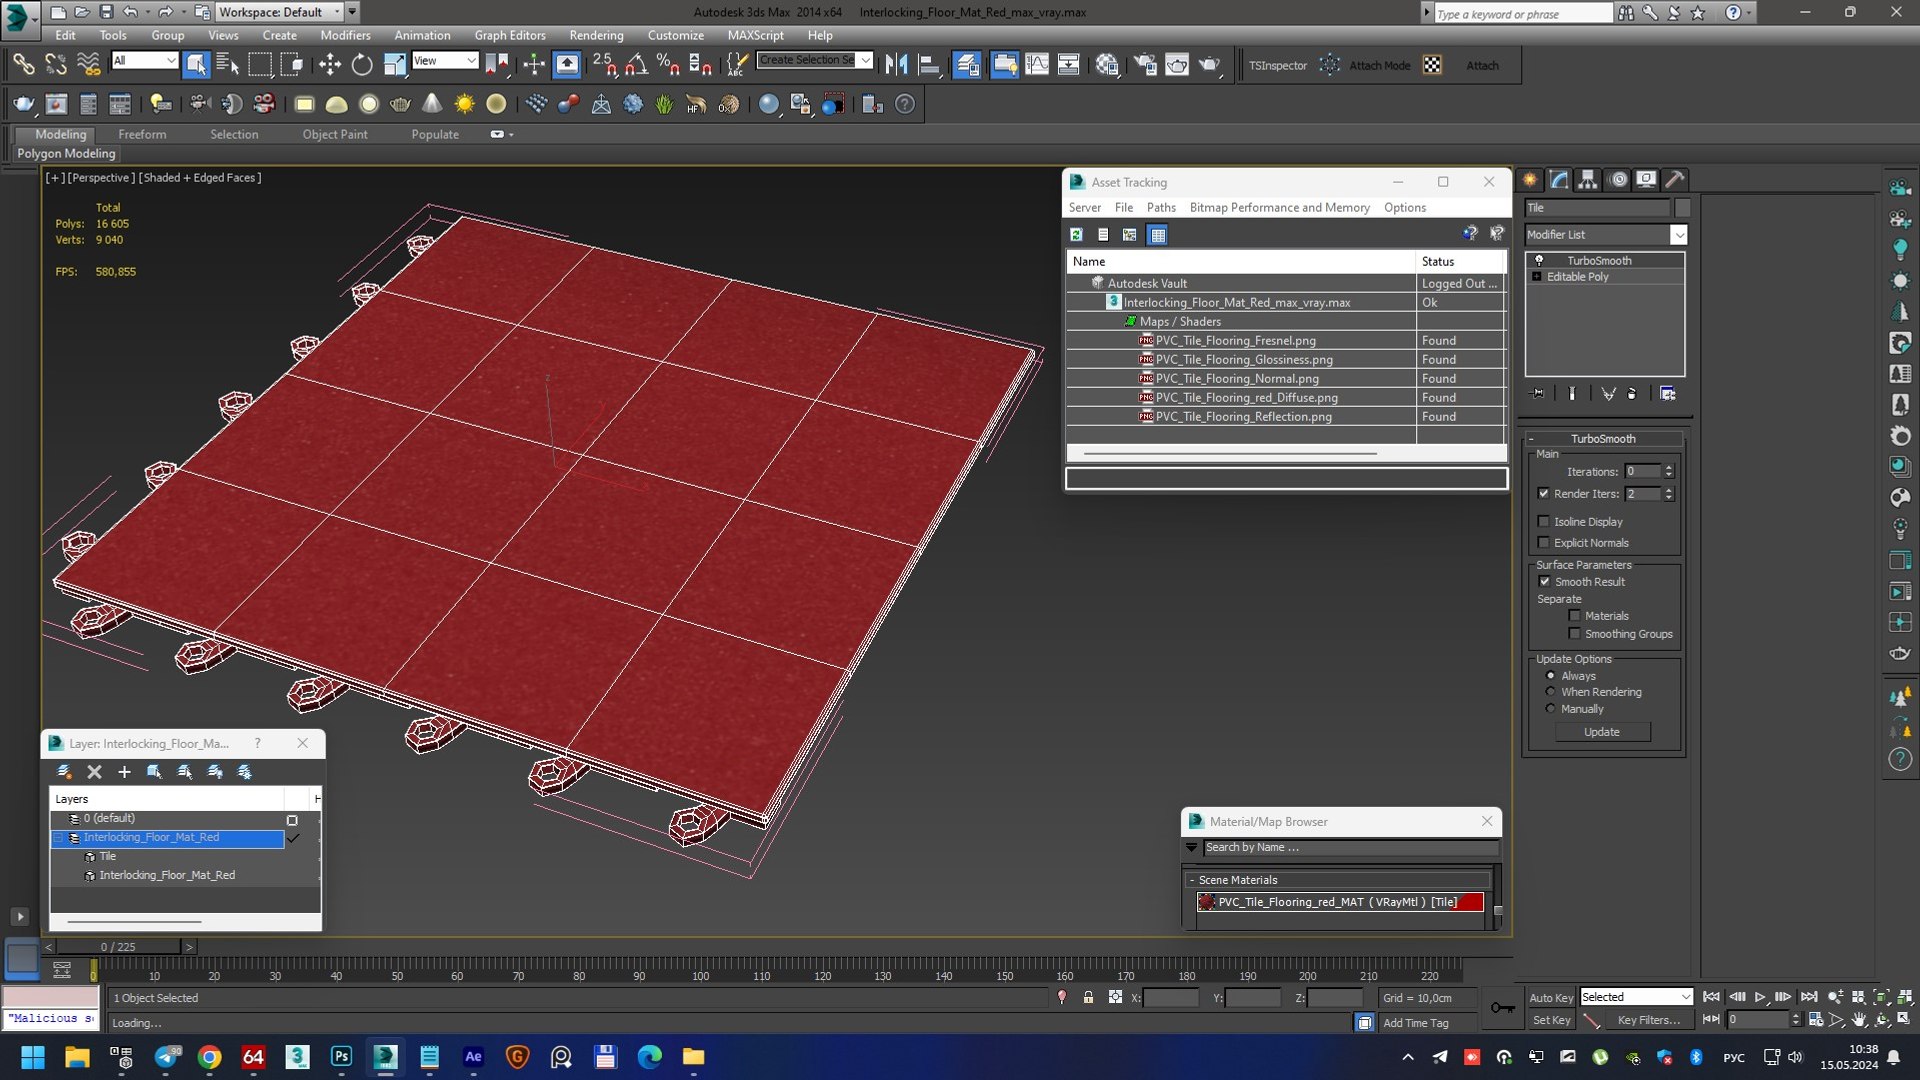Toggle Smooth Result checkbox
Screen dimensions: 1920x1080
1545,582
